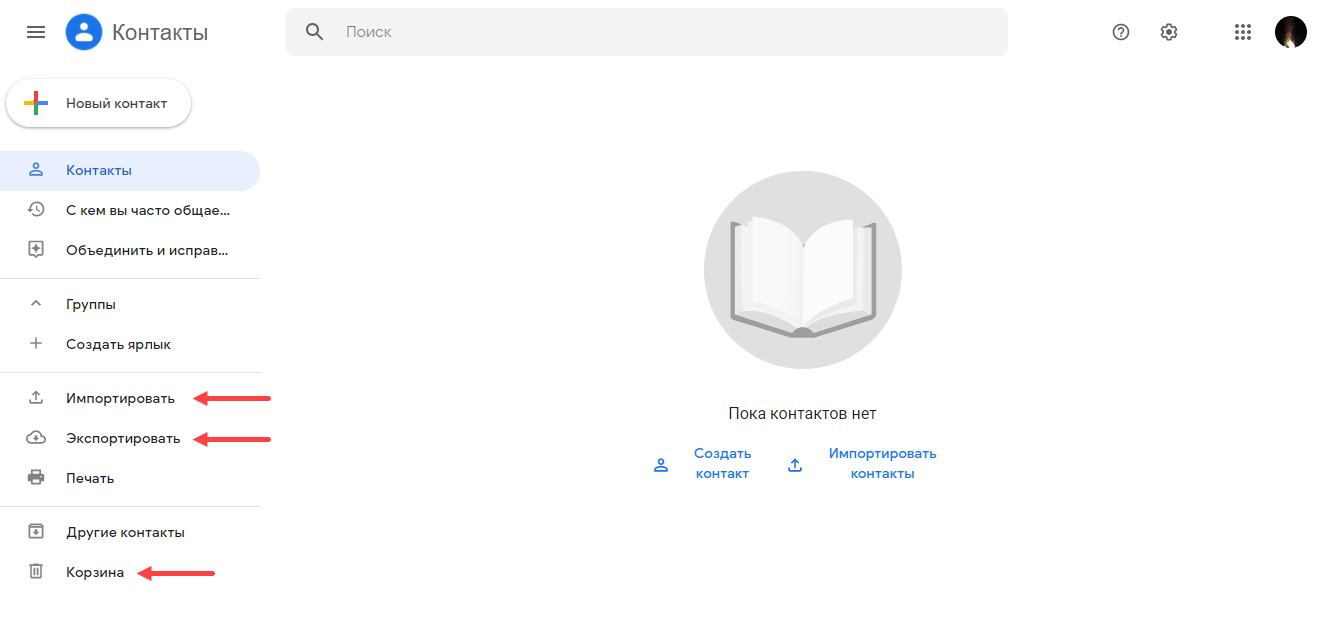Open the hamburger main menu
This screenshot has height=627, width=1325.
click(x=36, y=32)
